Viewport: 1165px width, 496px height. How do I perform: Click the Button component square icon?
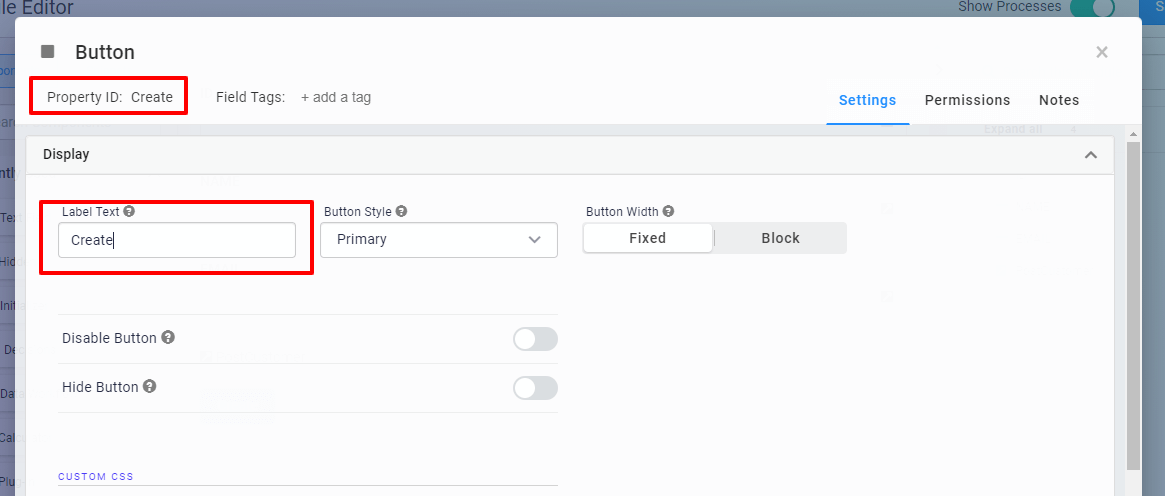click(48, 52)
